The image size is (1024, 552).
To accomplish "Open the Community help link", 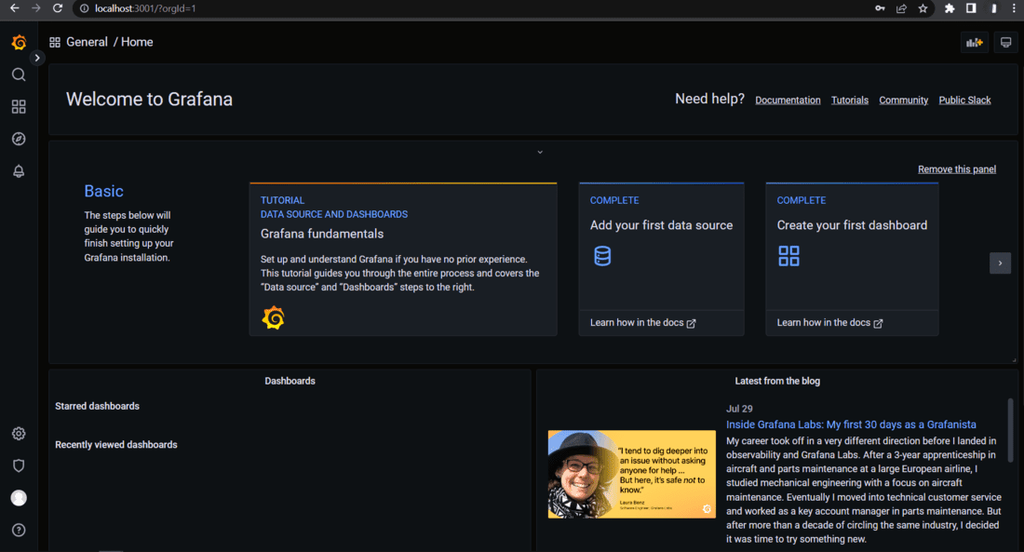I will point(903,100).
